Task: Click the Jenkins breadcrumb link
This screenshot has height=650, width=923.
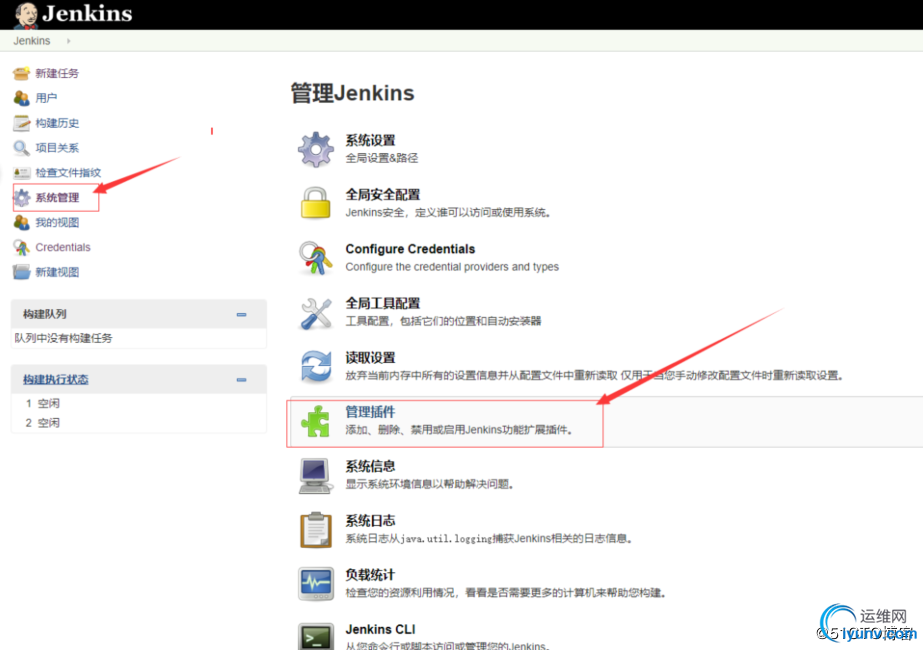Action: coord(32,41)
